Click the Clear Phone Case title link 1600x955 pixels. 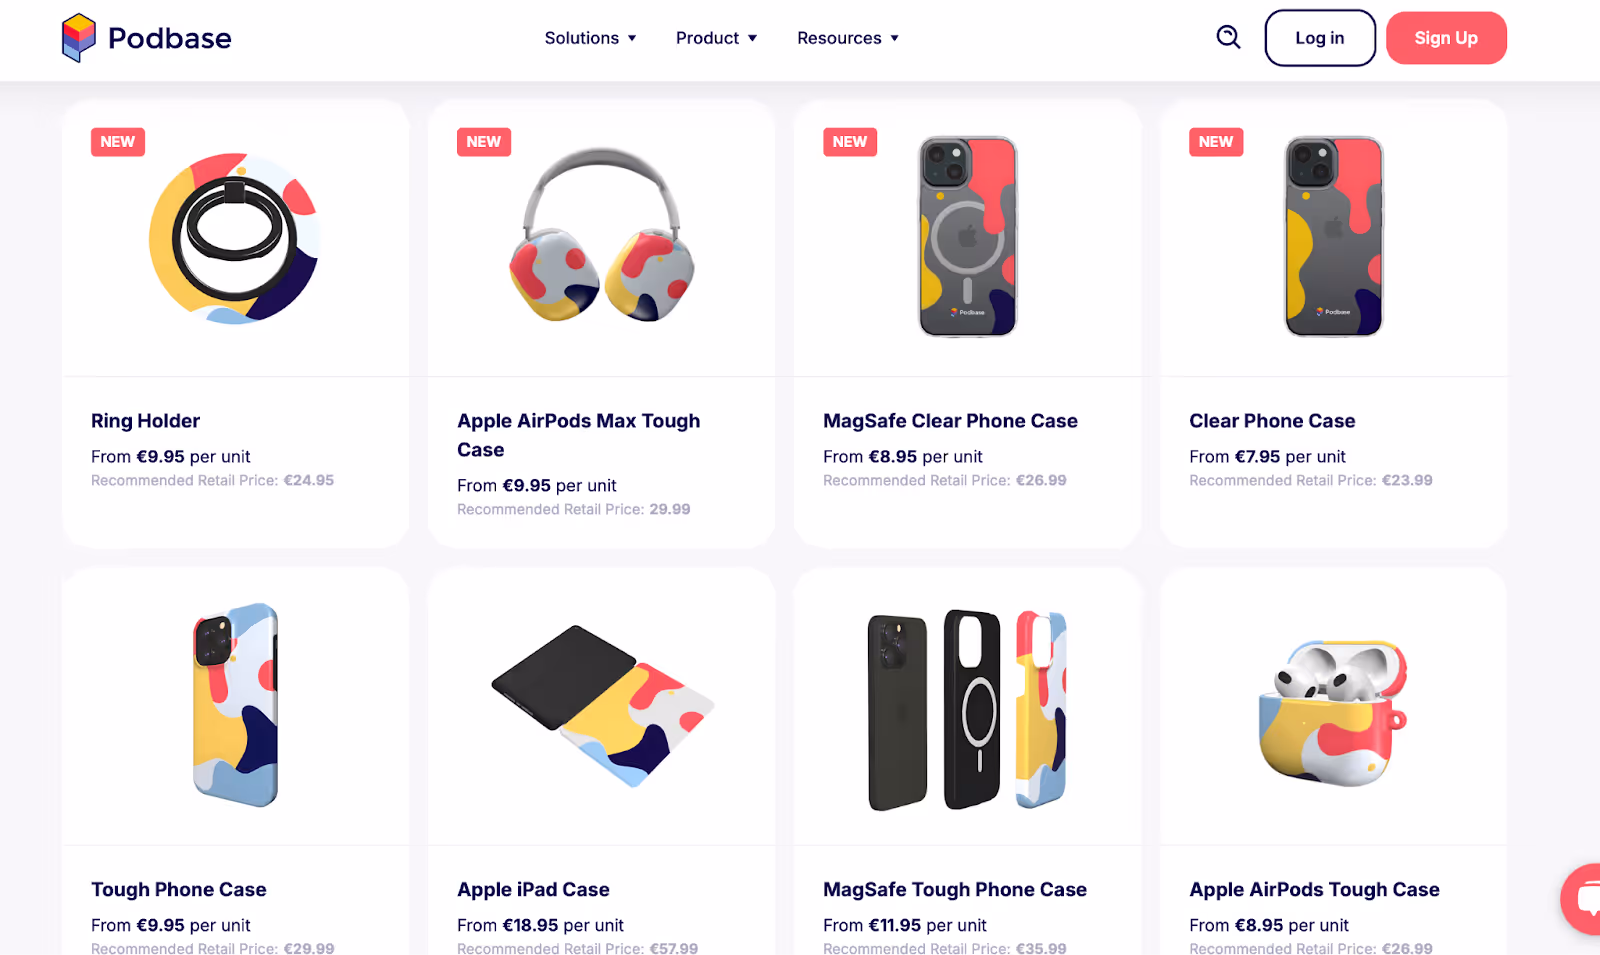pos(1272,421)
